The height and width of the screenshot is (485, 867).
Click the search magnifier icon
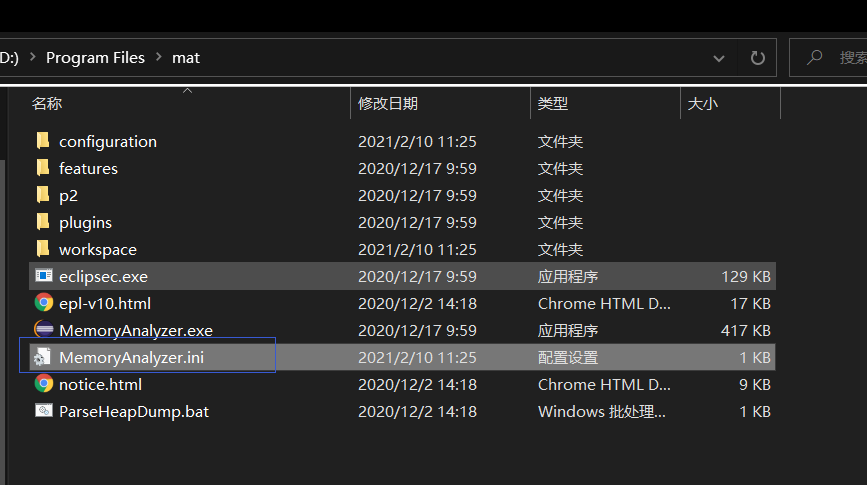[x=814, y=57]
